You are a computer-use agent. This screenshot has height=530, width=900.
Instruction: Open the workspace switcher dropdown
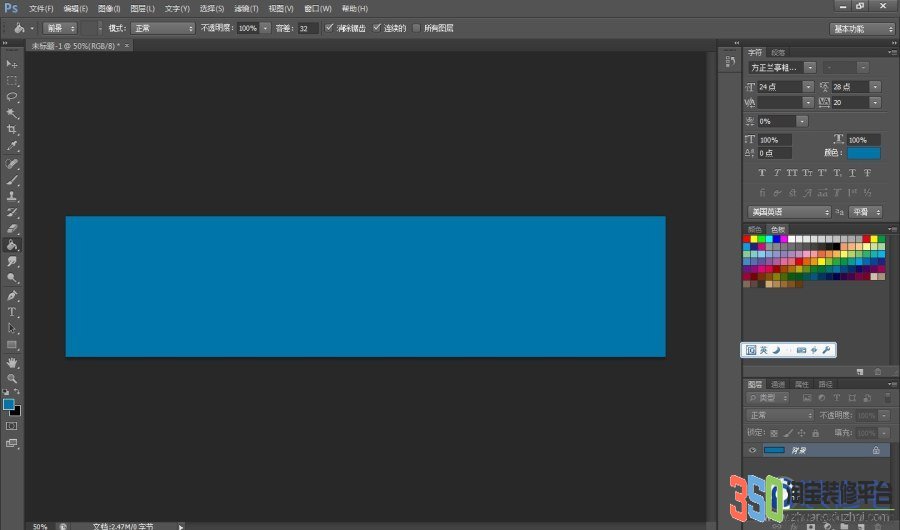coord(862,29)
